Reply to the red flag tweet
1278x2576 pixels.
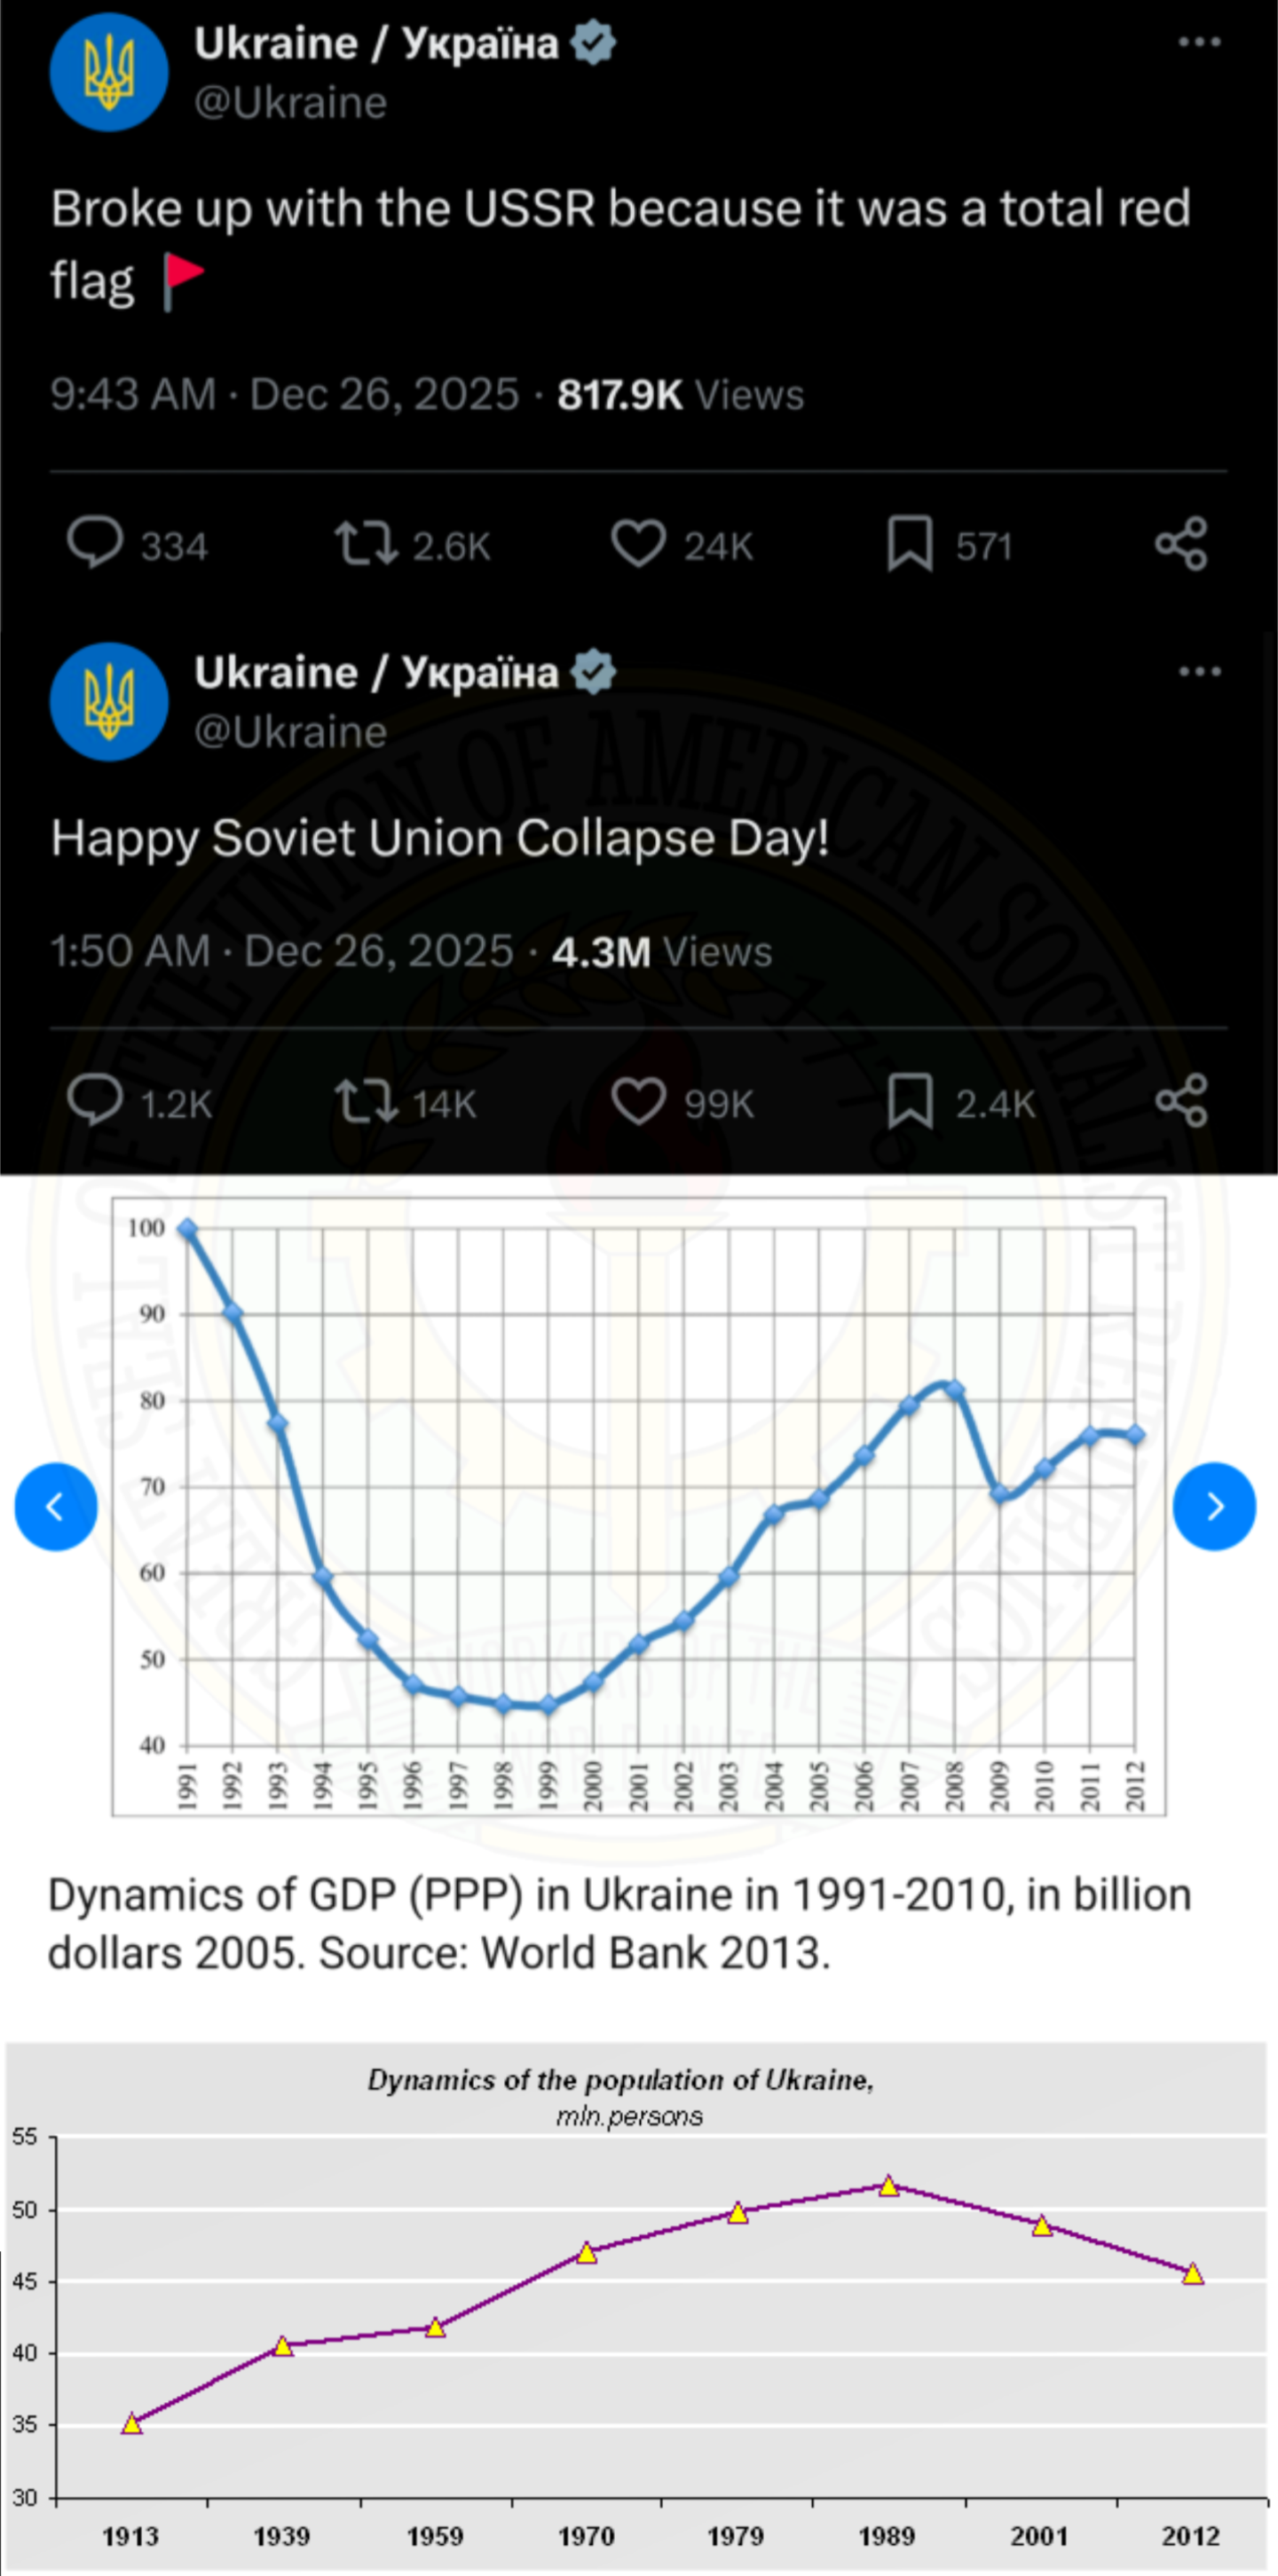click(x=95, y=543)
